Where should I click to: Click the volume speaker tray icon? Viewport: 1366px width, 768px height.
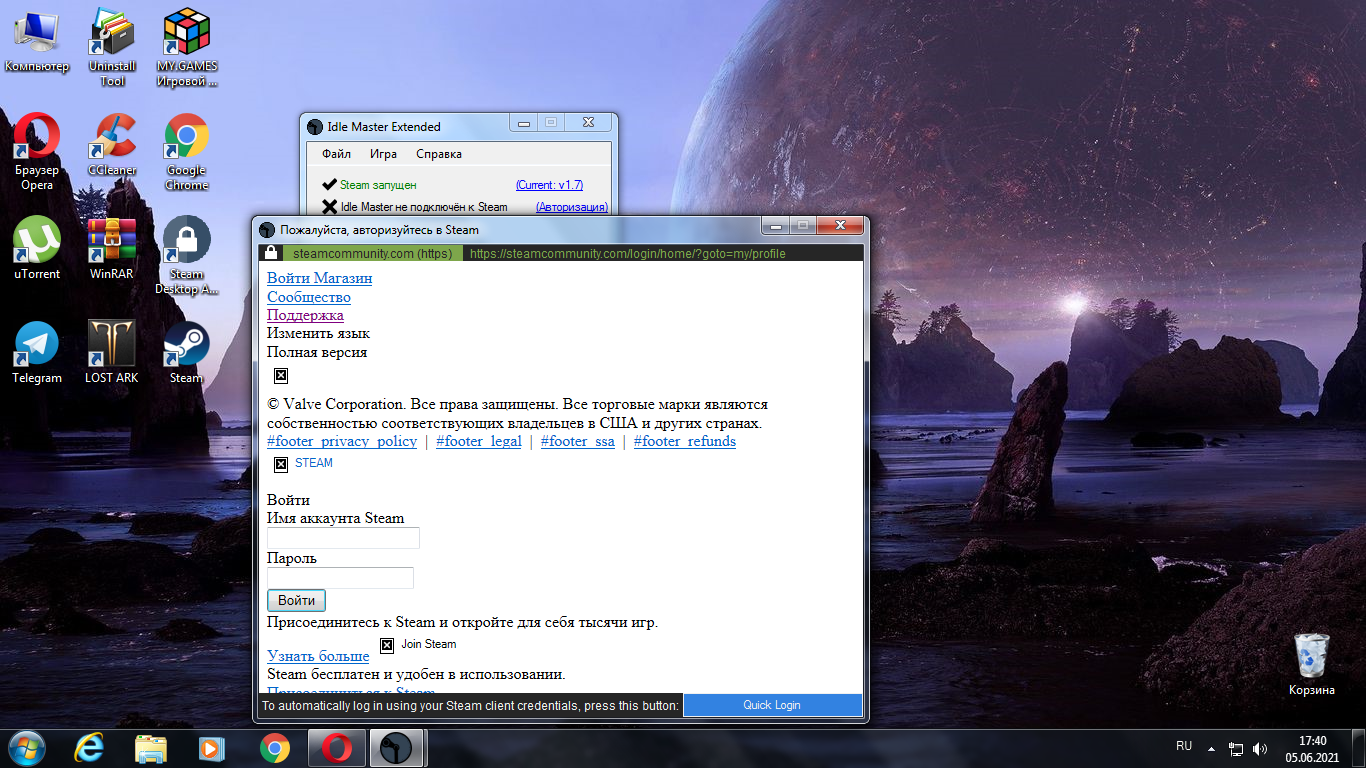[x=1260, y=748]
